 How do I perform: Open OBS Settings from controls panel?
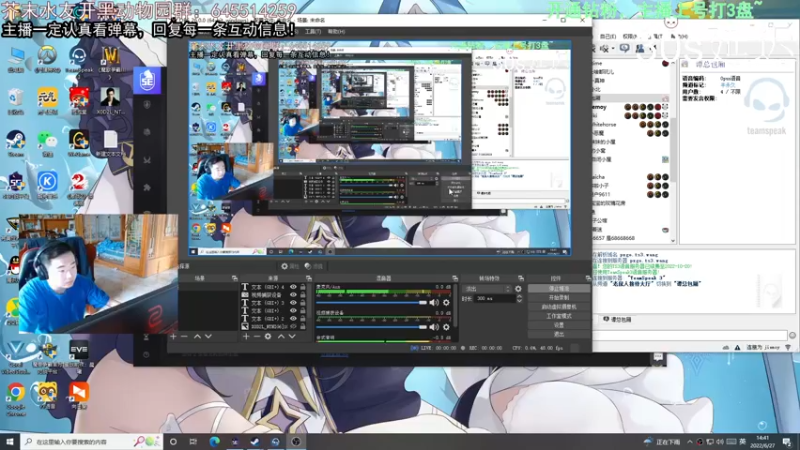(559, 325)
